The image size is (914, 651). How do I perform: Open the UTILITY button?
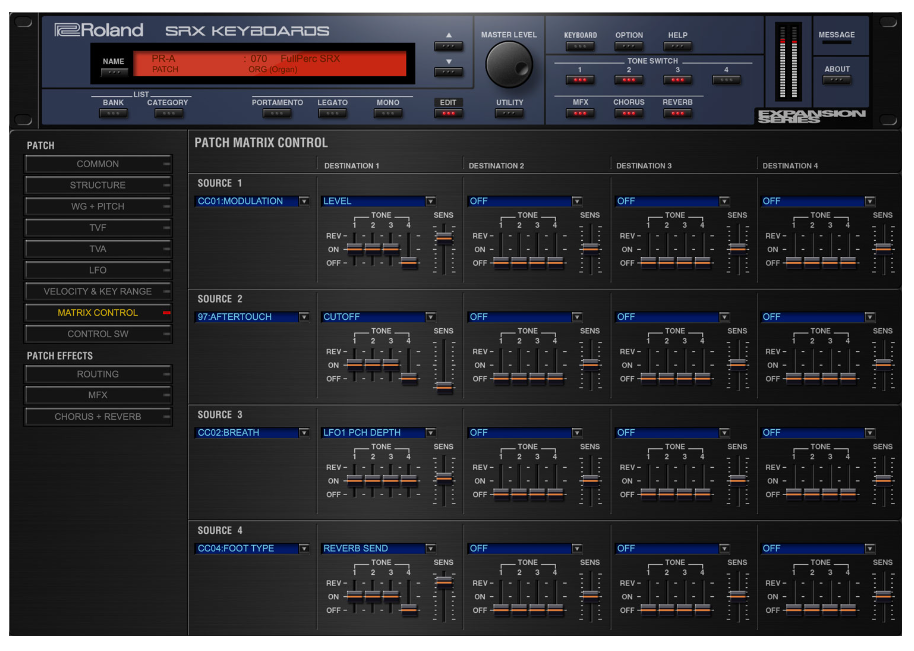(x=509, y=114)
